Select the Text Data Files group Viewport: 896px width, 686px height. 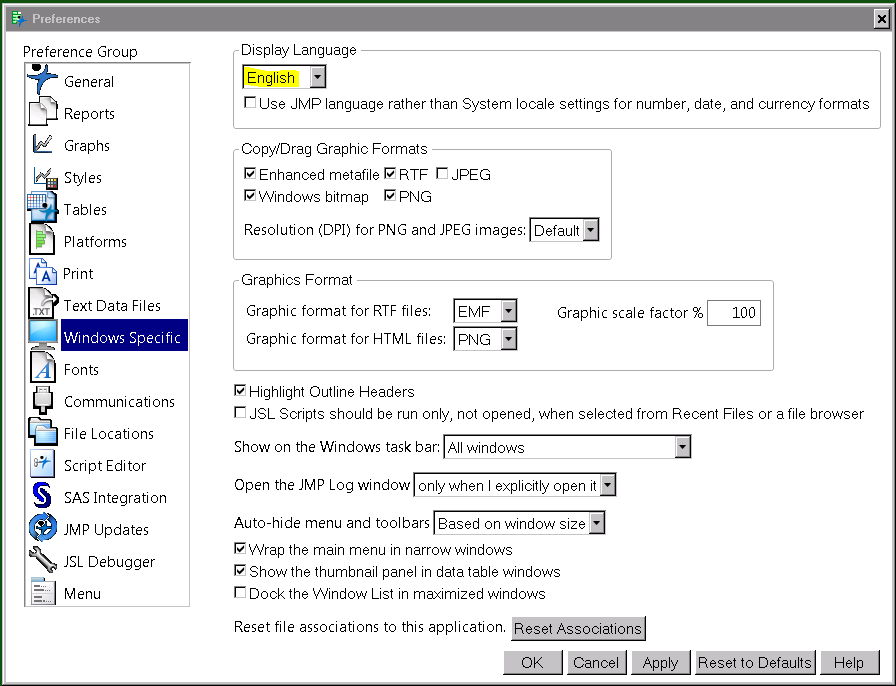(112, 306)
